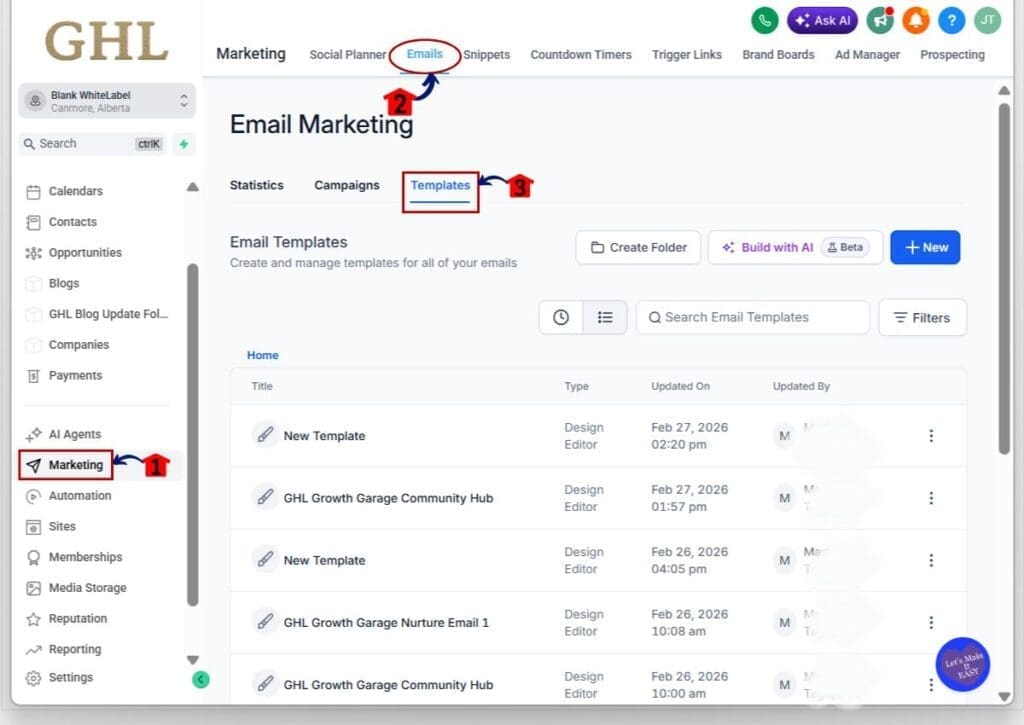Open the orange notifications bell
The height and width of the screenshot is (725, 1024).
(x=916, y=20)
